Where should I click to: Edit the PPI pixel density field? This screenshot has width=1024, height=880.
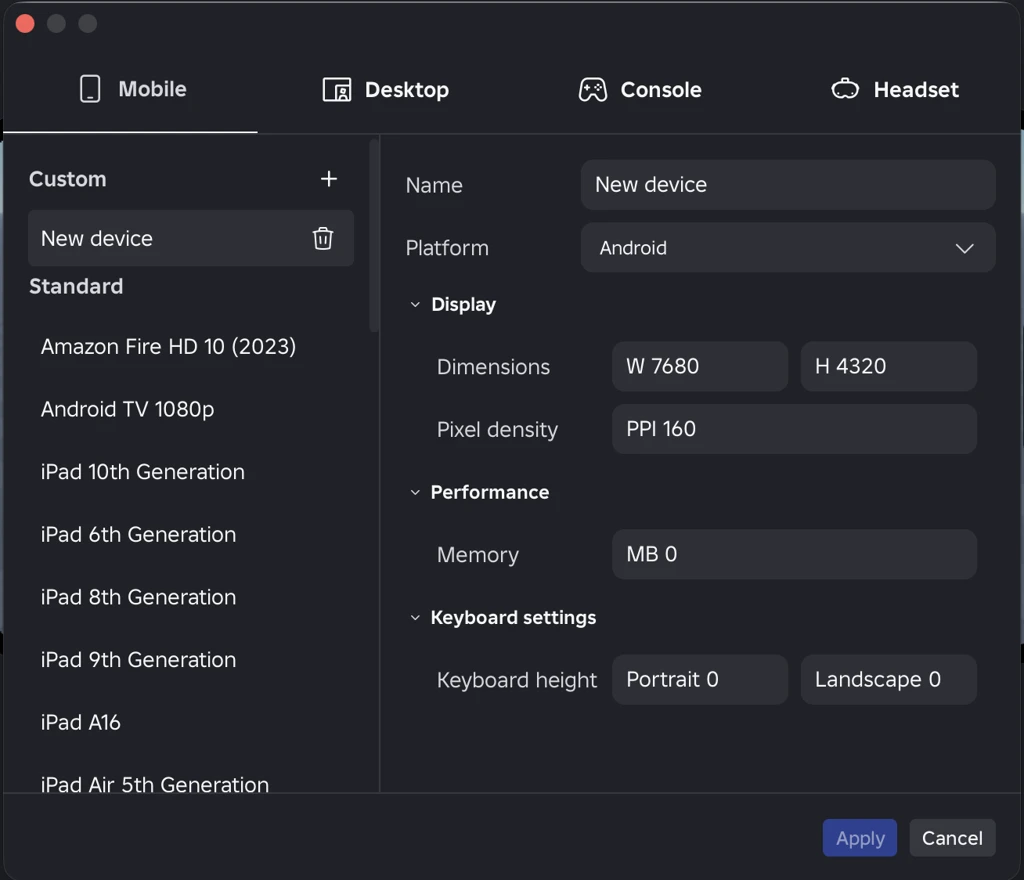(794, 429)
